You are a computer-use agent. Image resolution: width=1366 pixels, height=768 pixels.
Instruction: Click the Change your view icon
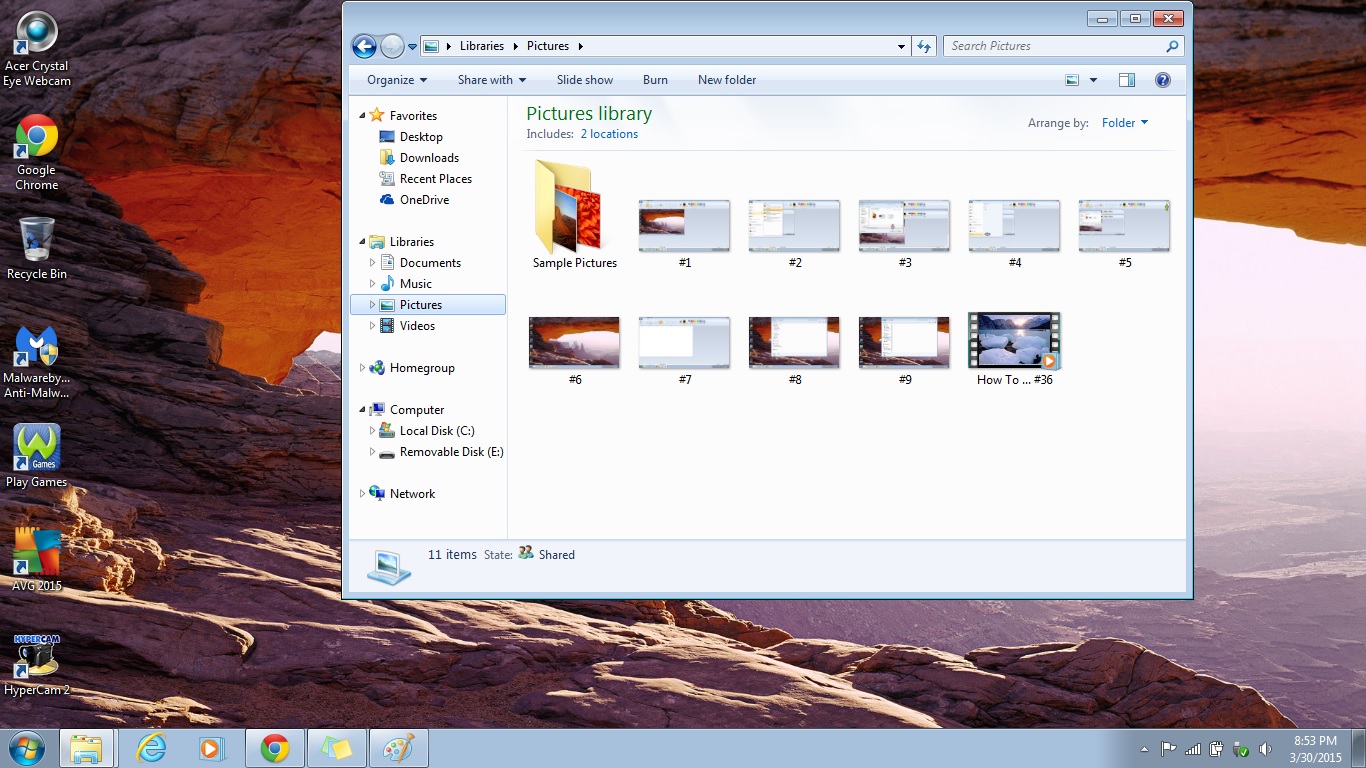coord(1073,80)
